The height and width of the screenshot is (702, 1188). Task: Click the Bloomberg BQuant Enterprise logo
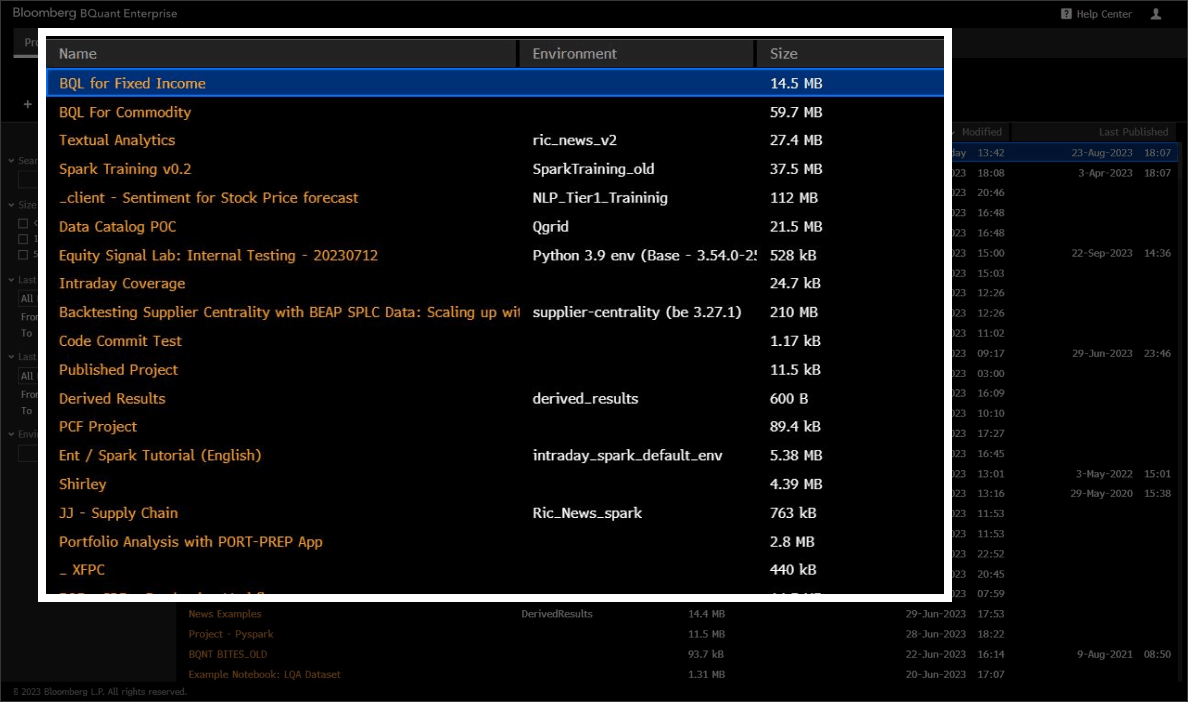click(88, 13)
